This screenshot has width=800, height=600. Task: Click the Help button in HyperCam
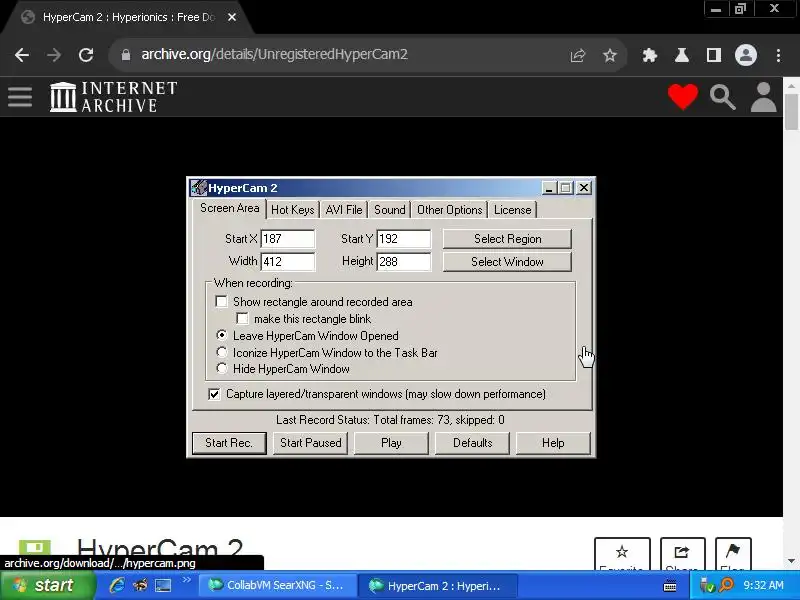point(553,443)
